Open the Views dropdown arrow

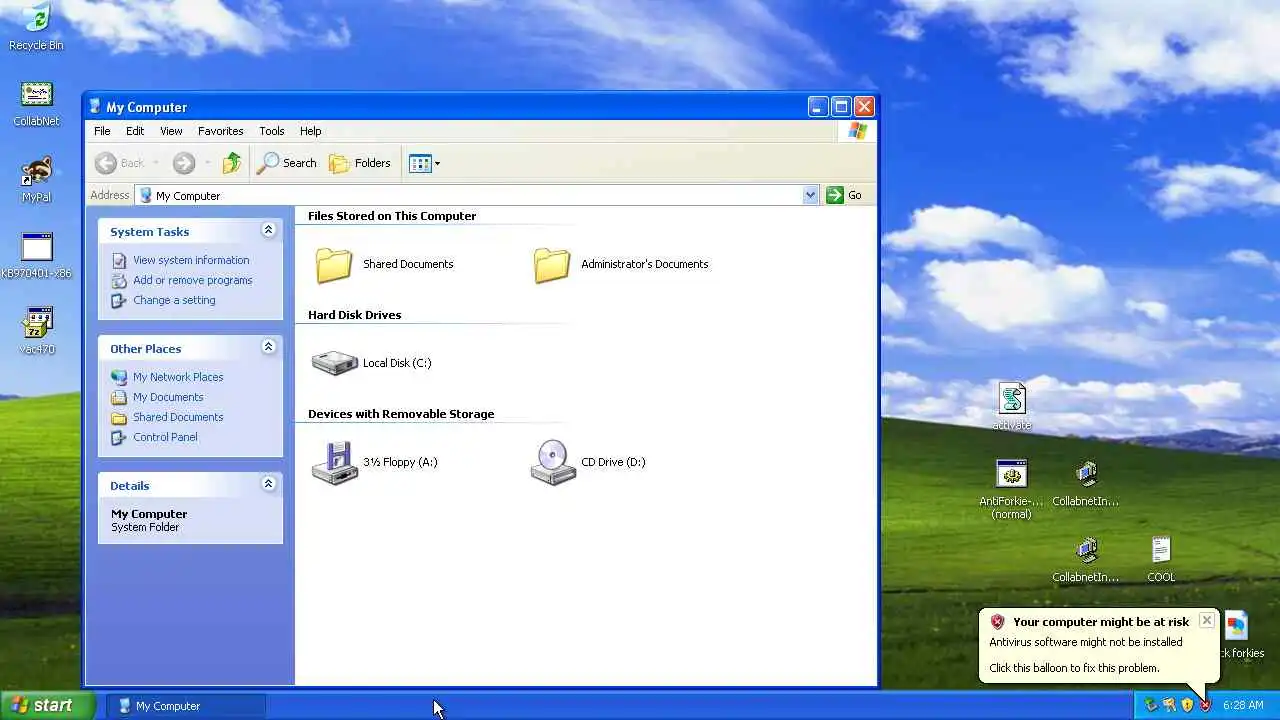pyautogui.click(x=437, y=163)
